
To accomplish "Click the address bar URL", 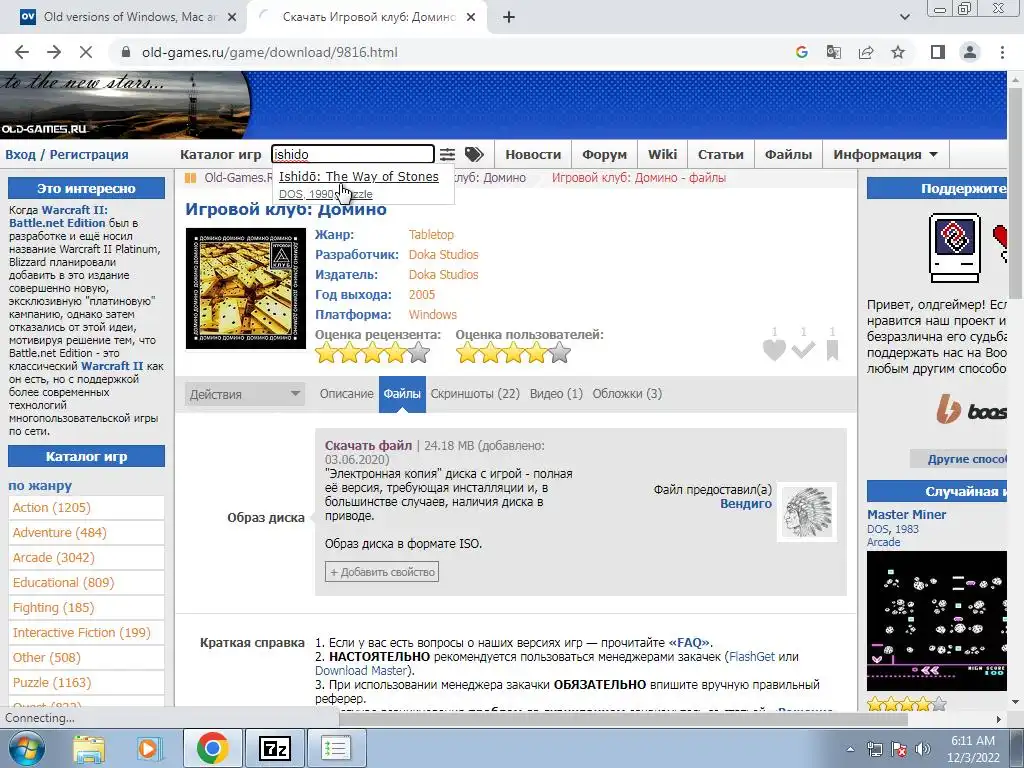I will pyautogui.click(x=270, y=52).
